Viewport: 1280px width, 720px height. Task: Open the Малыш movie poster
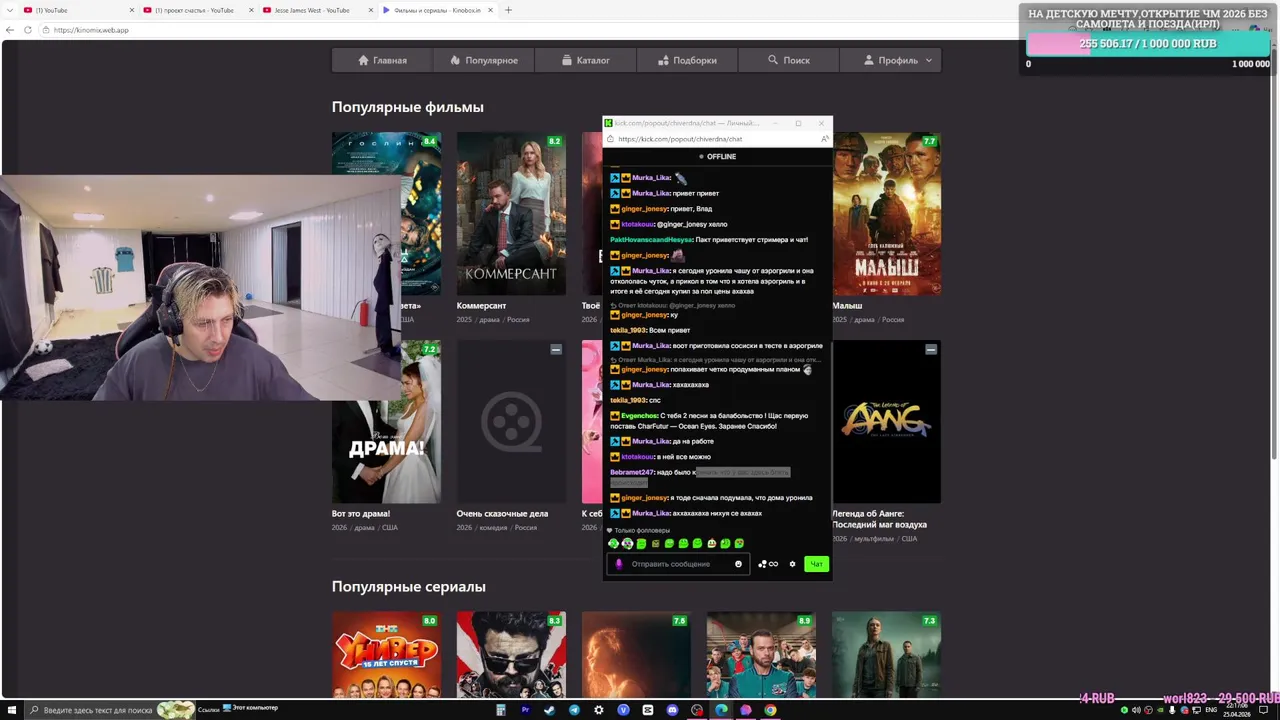click(886, 213)
